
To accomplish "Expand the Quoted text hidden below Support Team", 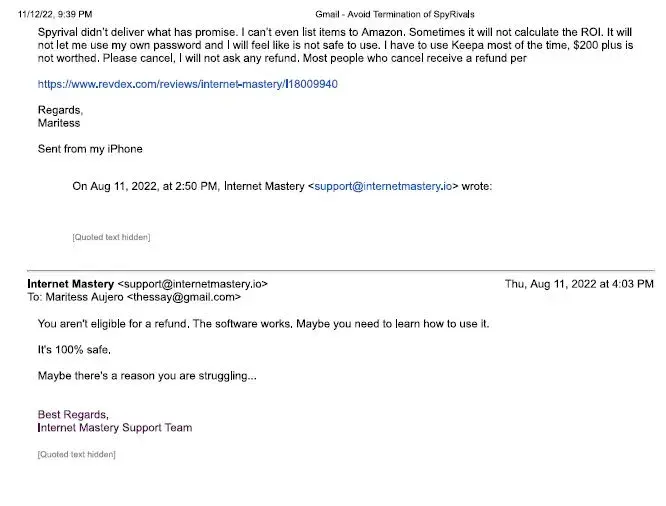I will (76, 454).
